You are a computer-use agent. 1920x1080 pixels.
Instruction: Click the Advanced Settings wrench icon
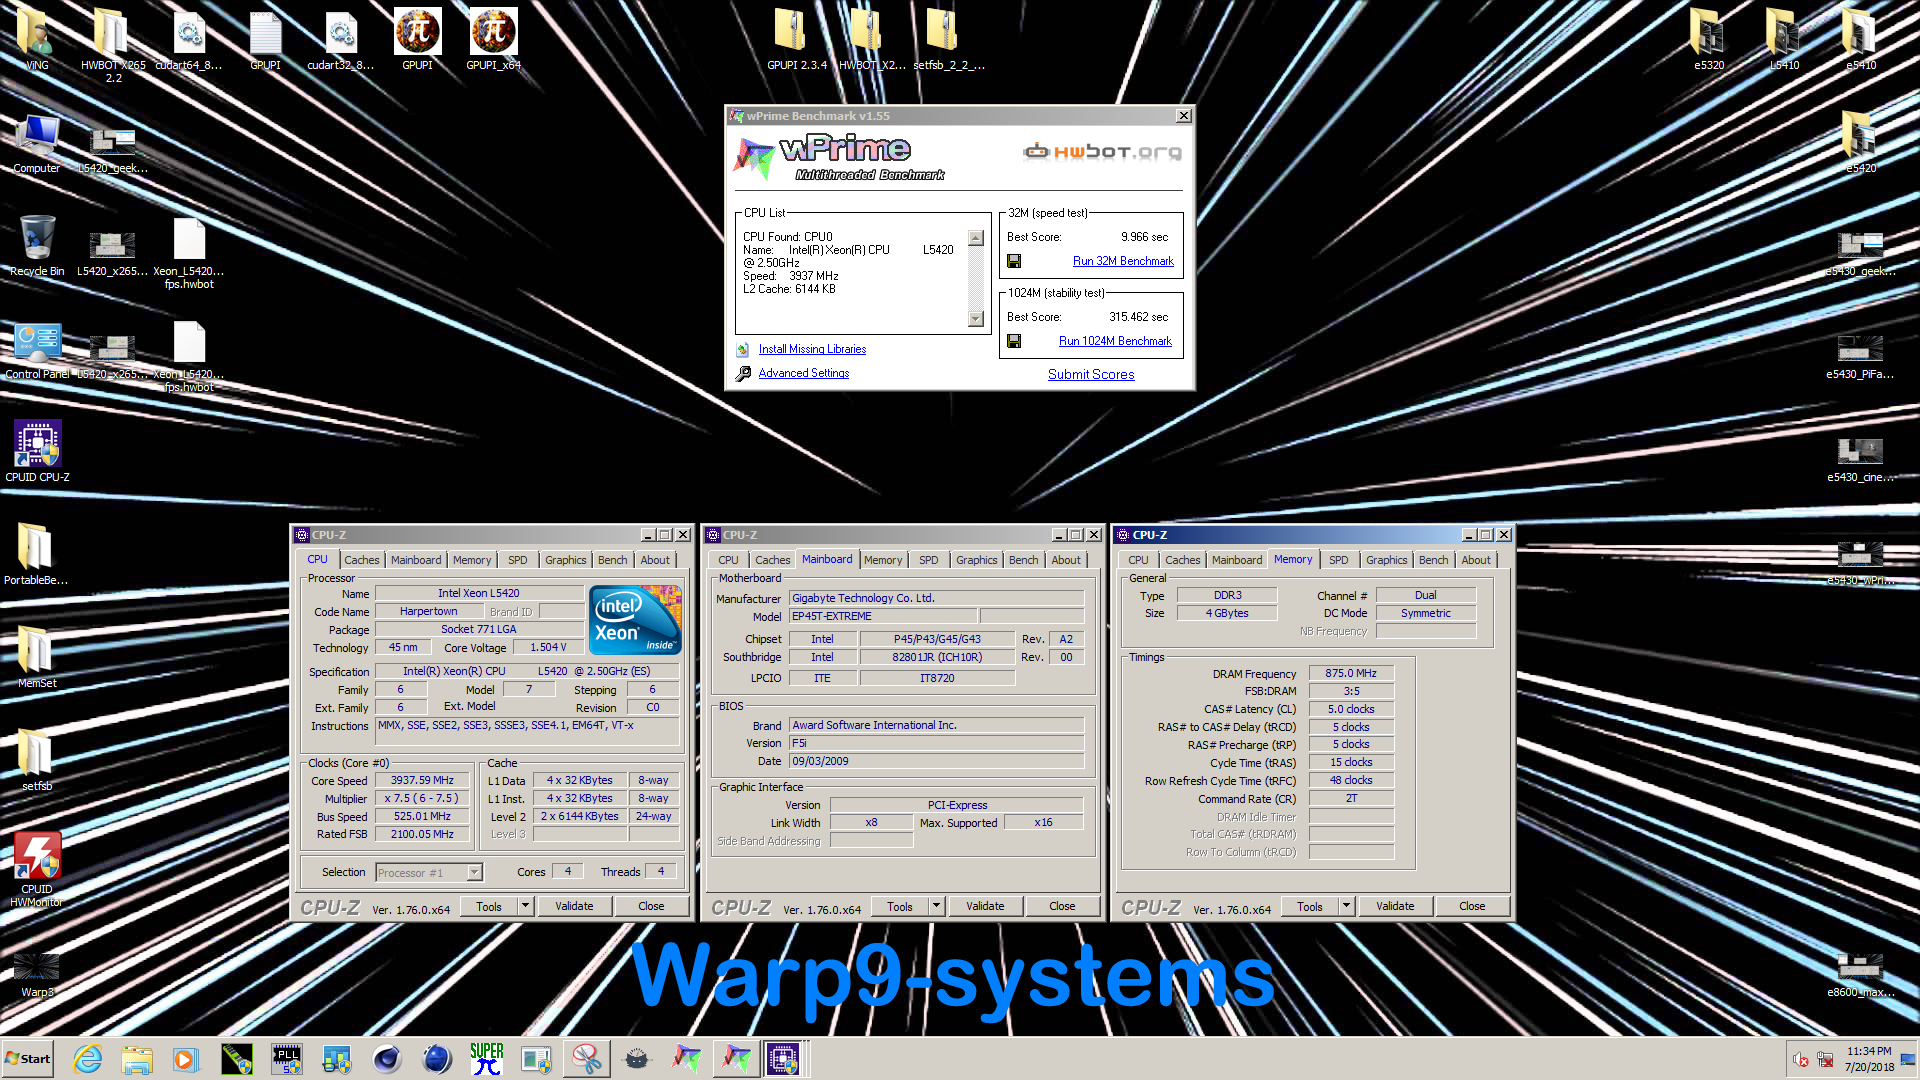743,373
